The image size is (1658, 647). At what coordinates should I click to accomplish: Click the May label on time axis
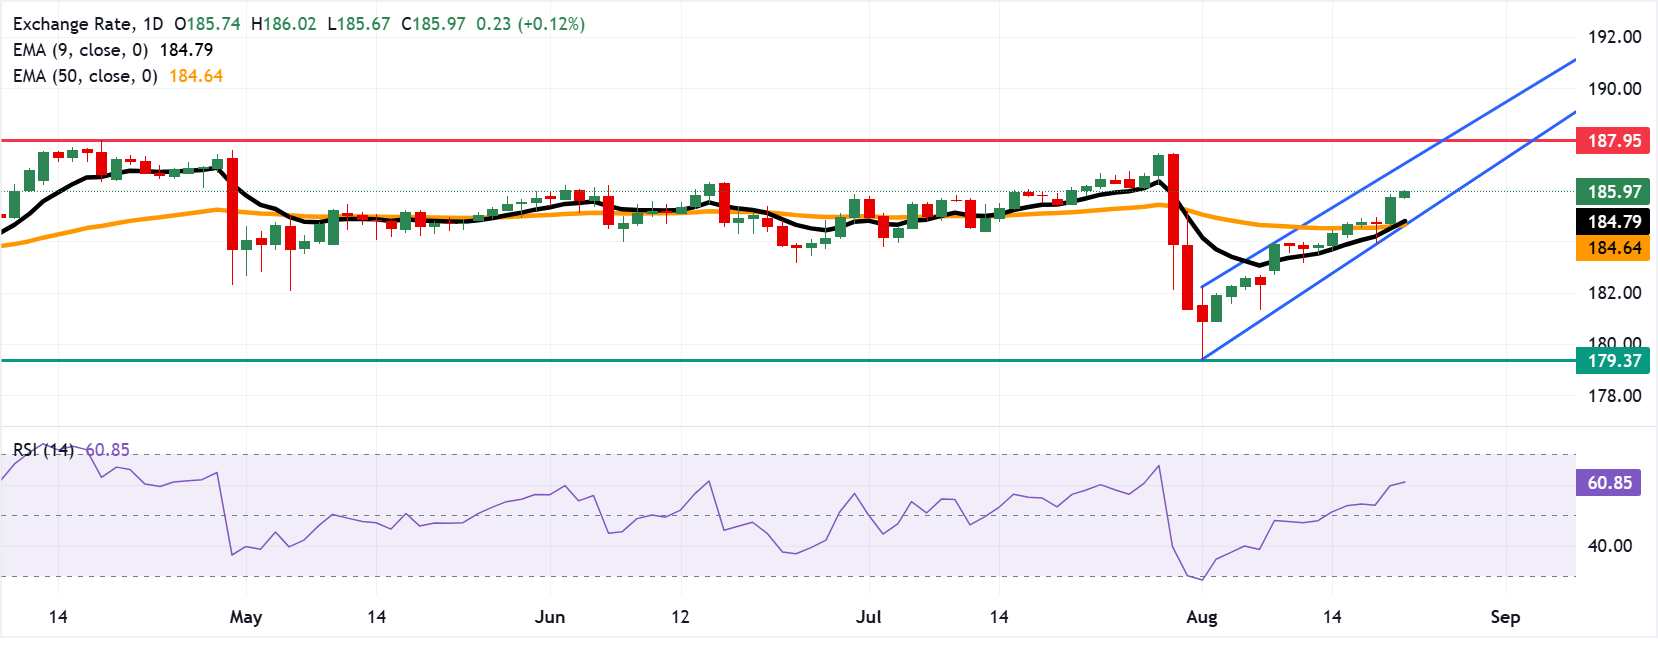(x=246, y=617)
